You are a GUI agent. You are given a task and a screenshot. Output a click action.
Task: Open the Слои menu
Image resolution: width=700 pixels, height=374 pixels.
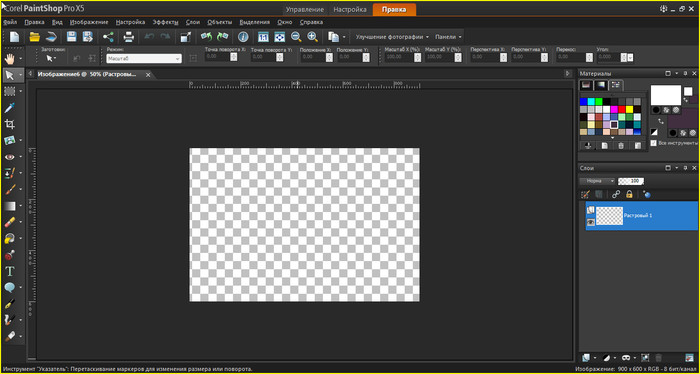pos(192,22)
